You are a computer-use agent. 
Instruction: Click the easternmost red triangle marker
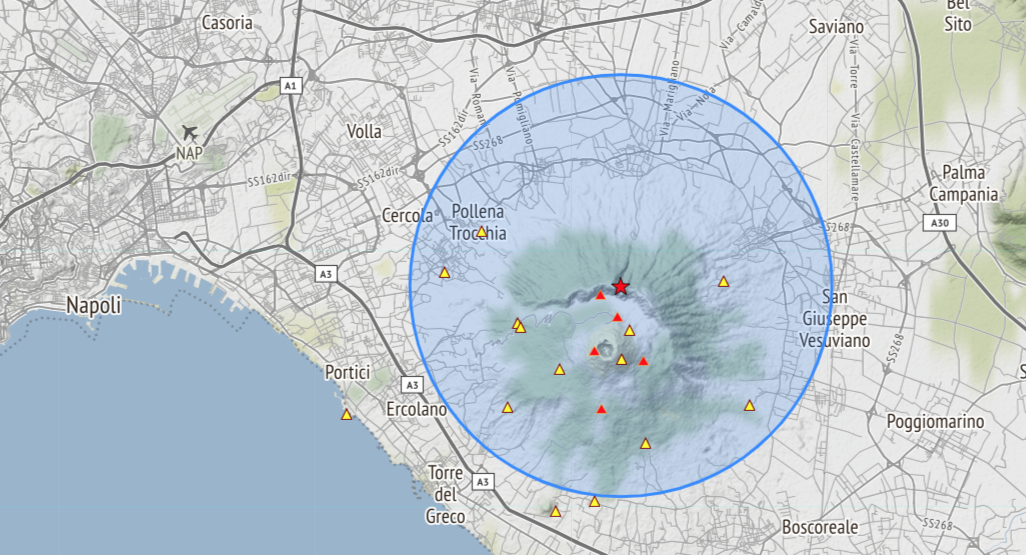click(643, 361)
